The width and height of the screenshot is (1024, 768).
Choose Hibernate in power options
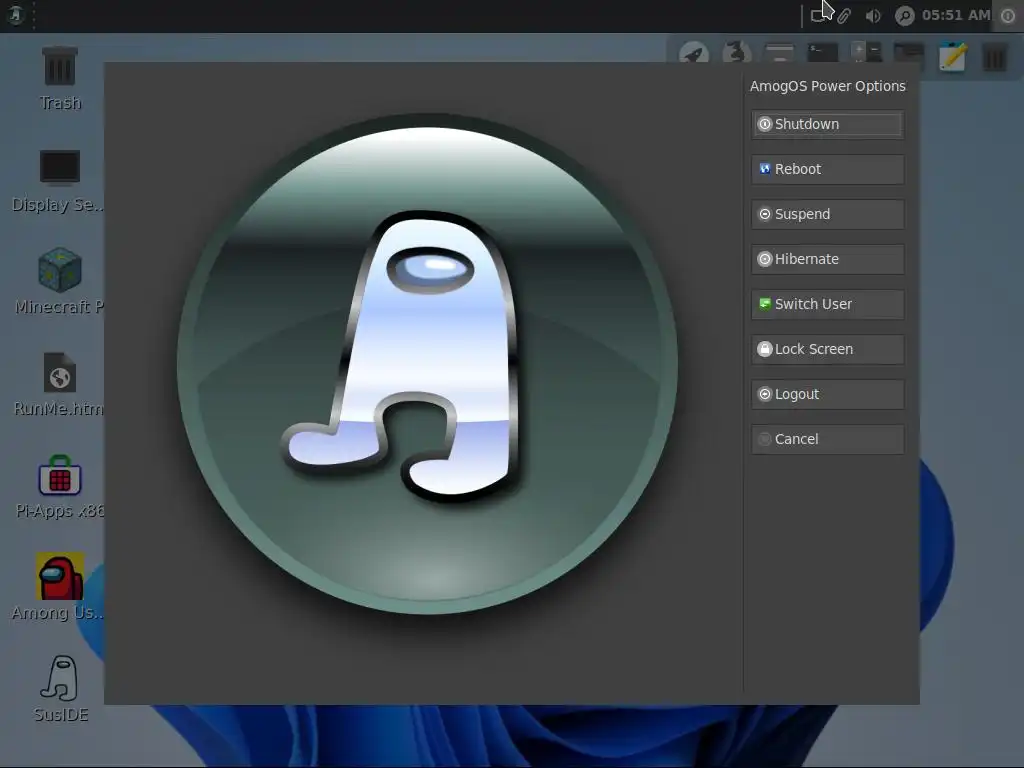[827, 259]
